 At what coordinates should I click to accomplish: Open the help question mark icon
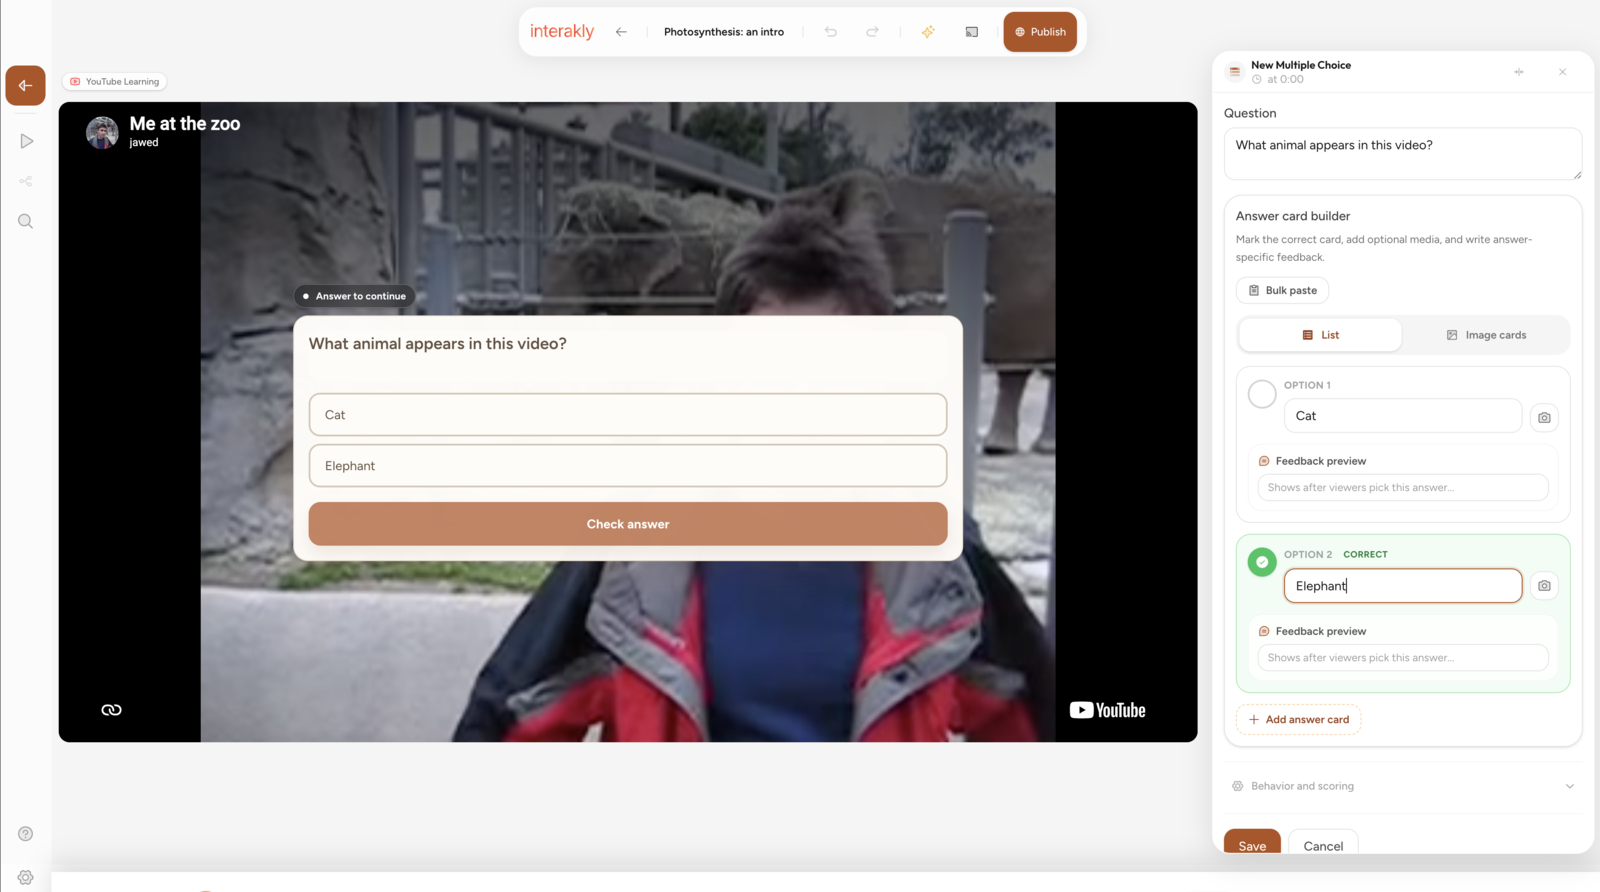[26, 834]
